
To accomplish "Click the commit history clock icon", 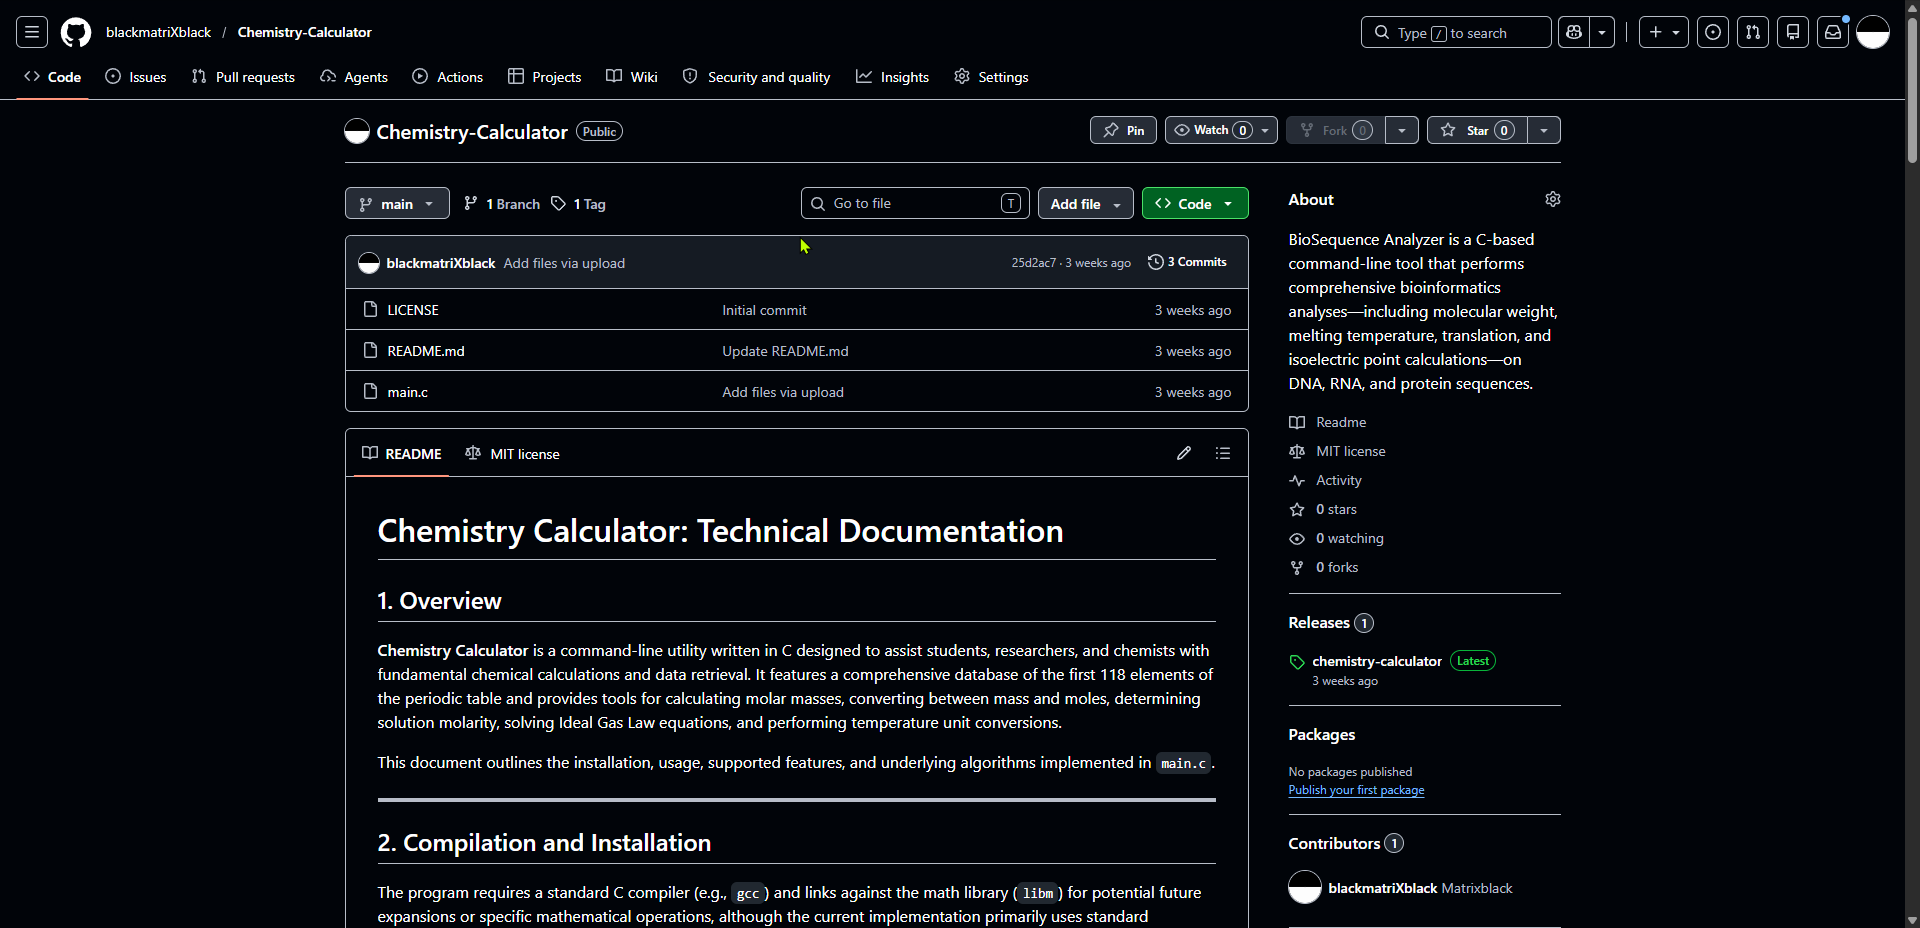I will click(1156, 262).
